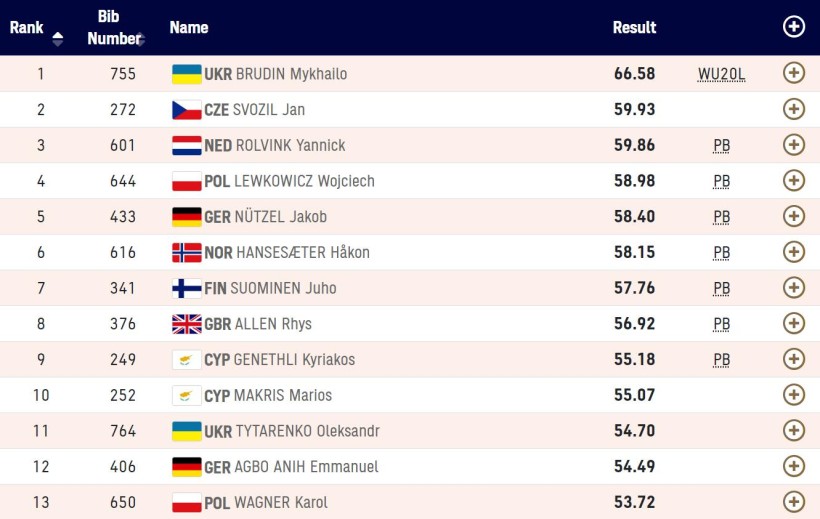Sort table by Rank column arrows
Image resolution: width=820 pixels, height=519 pixels.
58,39
